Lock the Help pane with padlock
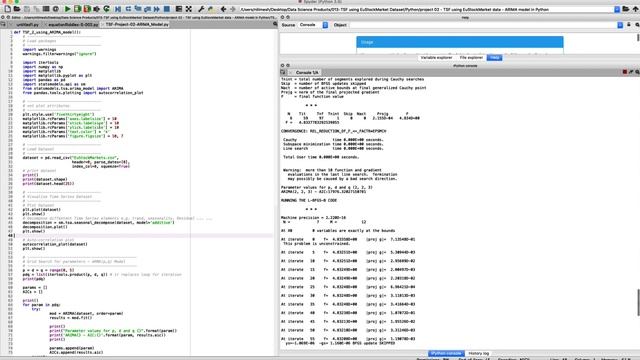This screenshot has width=640, height=360. click(x=629, y=25)
